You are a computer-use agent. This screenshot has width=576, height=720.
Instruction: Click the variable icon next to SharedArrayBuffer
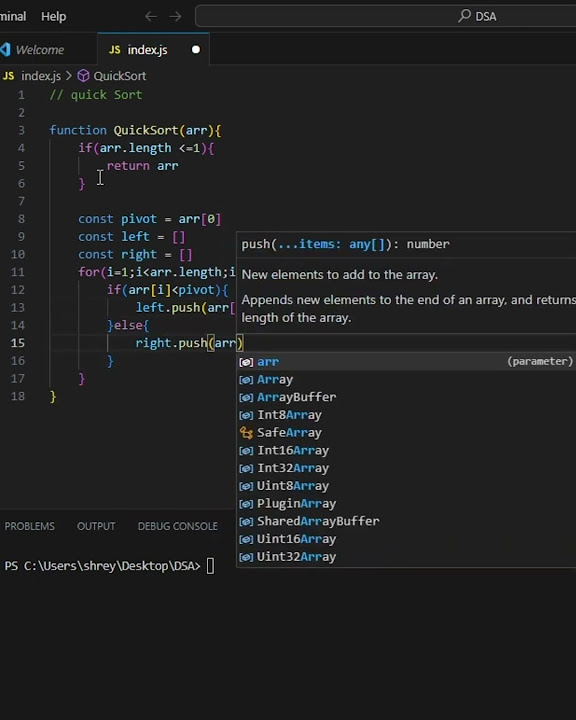point(246,522)
